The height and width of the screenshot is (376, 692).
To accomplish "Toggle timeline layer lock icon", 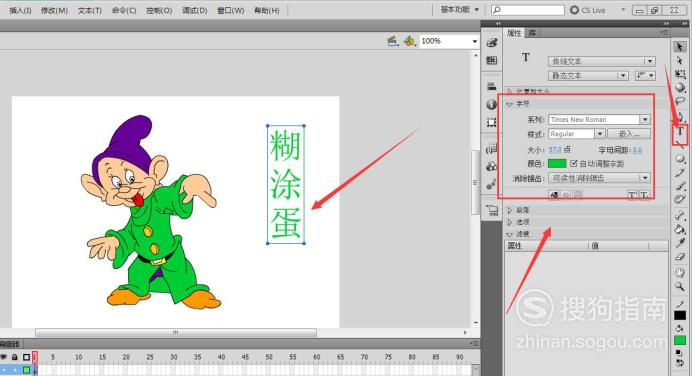I will [x=15, y=357].
